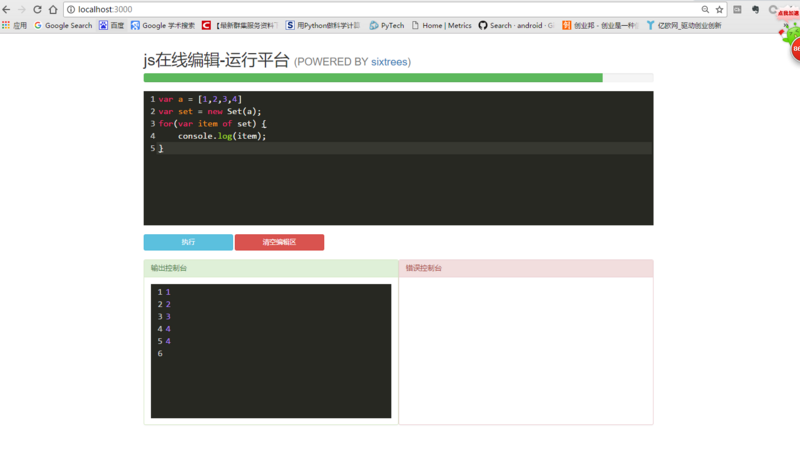Reload the page with refresh icon
This screenshot has height=463, width=800.
[37, 9]
